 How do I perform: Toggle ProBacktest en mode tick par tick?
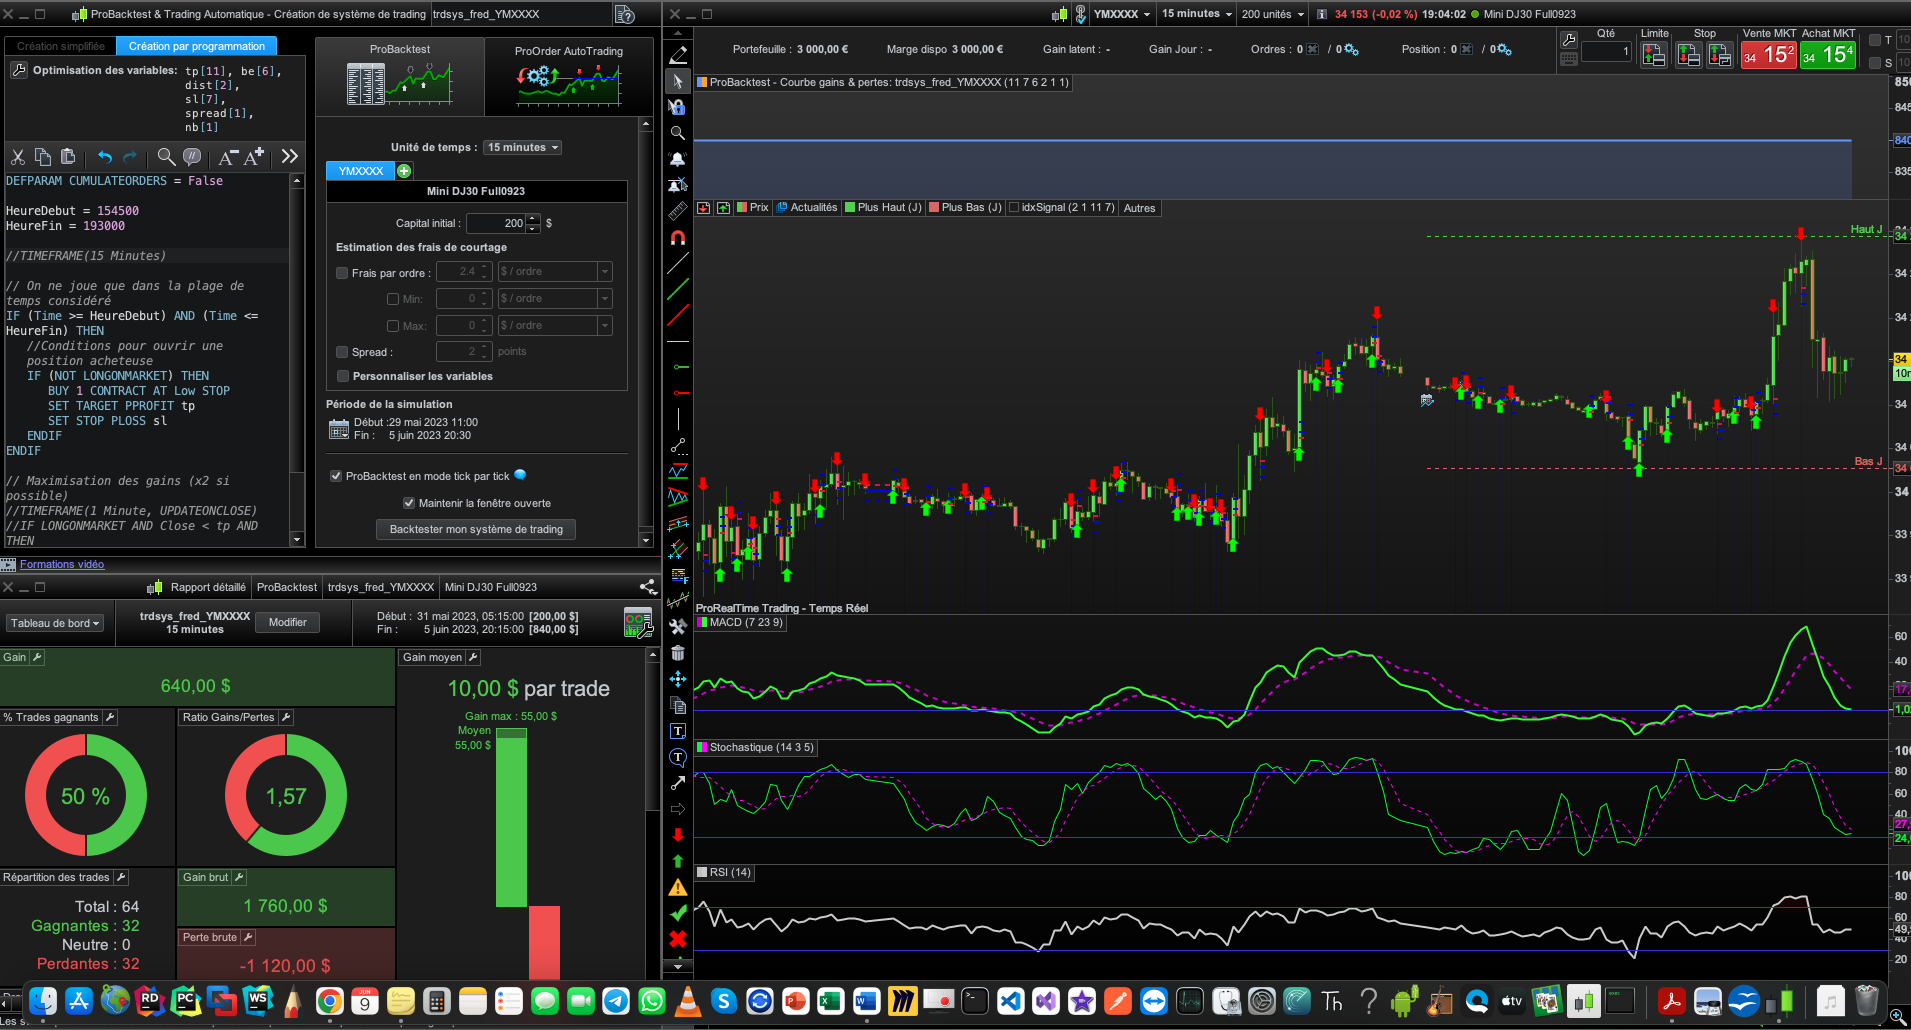coord(336,476)
